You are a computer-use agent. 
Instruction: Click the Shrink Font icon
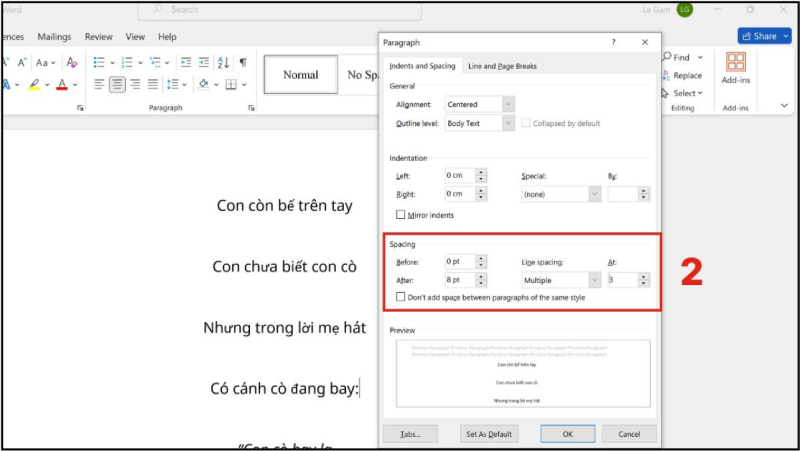[21, 63]
